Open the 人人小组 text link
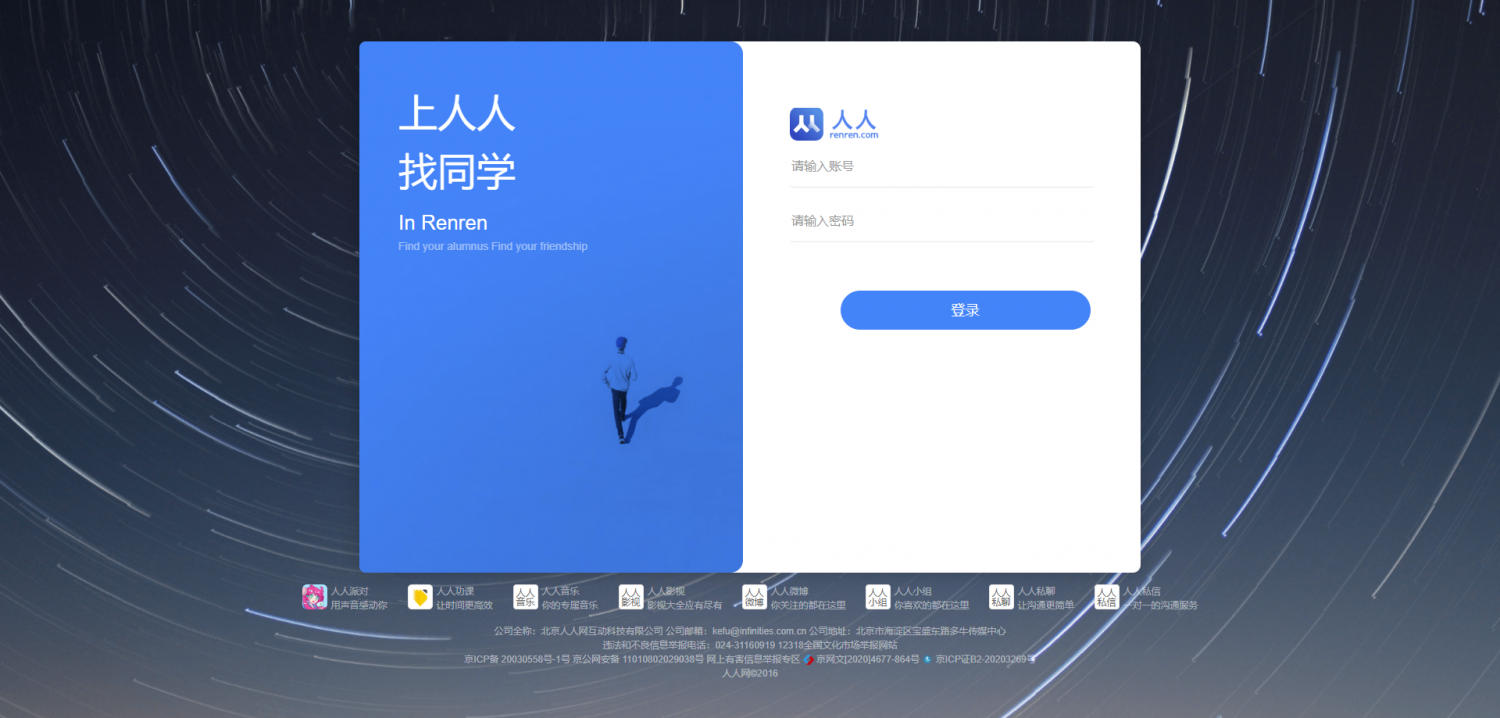 point(913,591)
